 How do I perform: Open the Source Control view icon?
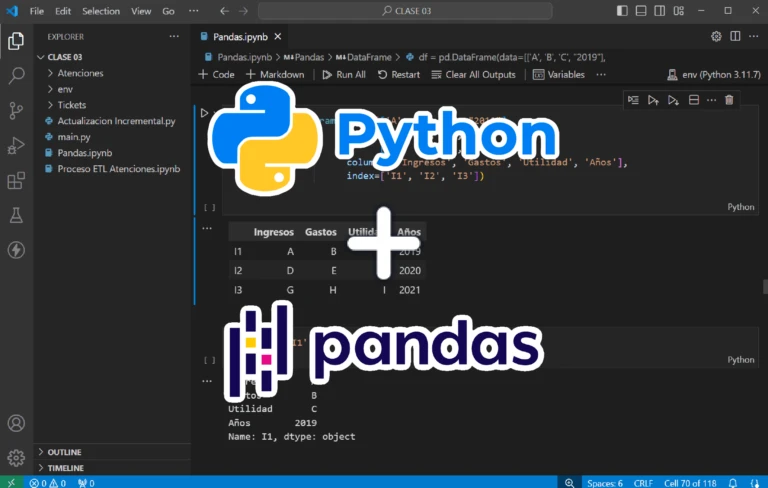16,111
